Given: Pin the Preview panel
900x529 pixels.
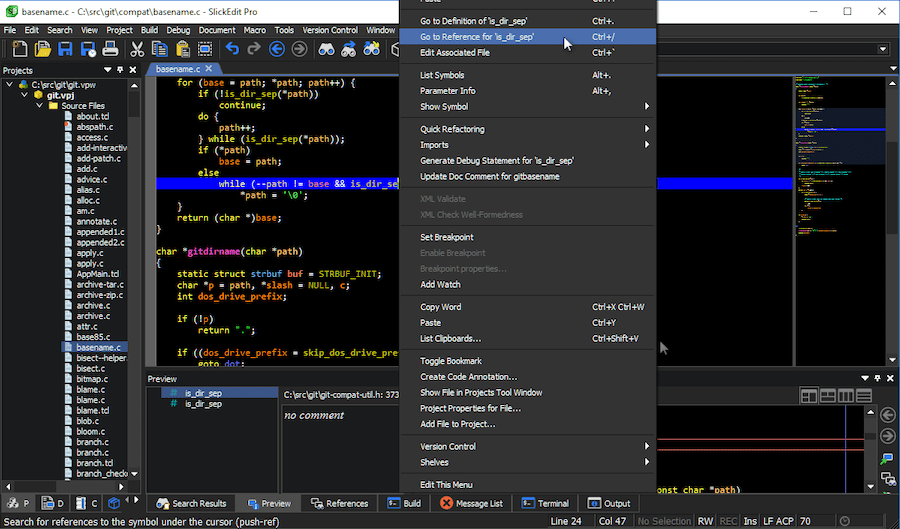Looking at the screenshot, I should [878, 379].
